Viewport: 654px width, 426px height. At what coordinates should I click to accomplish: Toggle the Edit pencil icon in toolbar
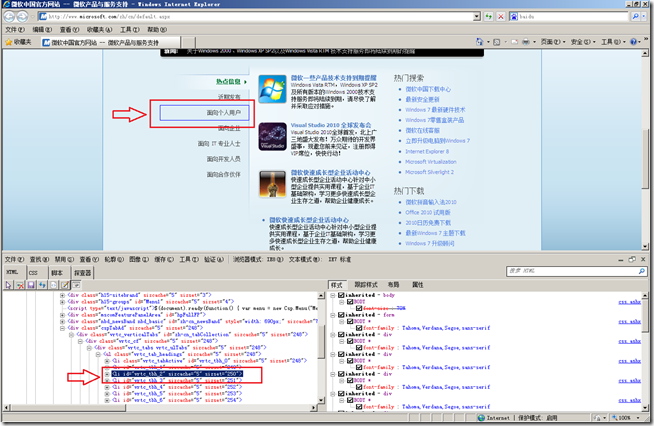pyautogui.click(x=65, y=285)
